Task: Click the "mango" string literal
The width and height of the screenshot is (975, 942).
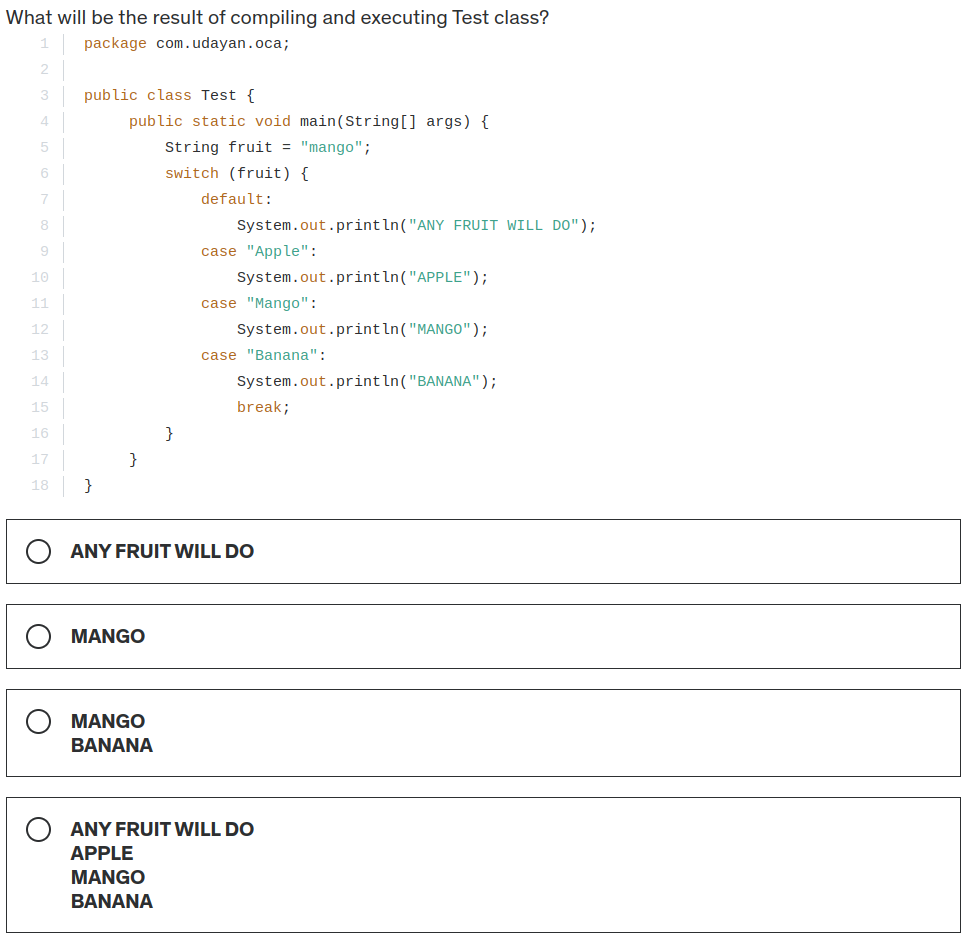Action: tap(331, 147)
